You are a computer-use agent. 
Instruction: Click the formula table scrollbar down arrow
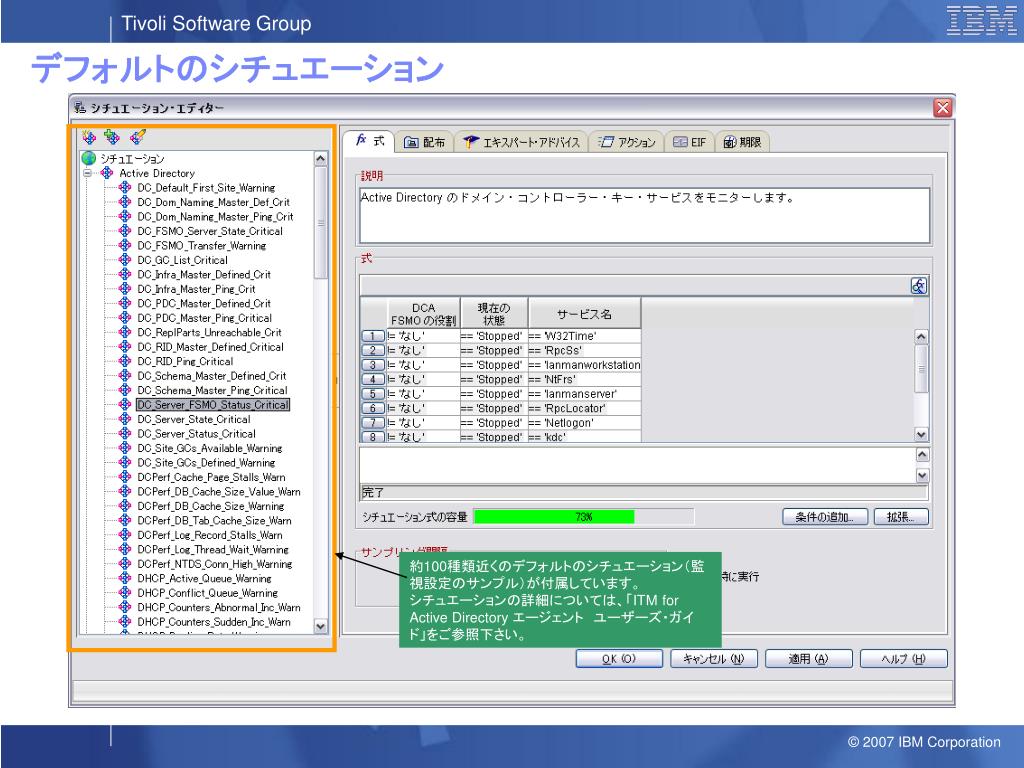pyautogui.click(x=921, y=434)
